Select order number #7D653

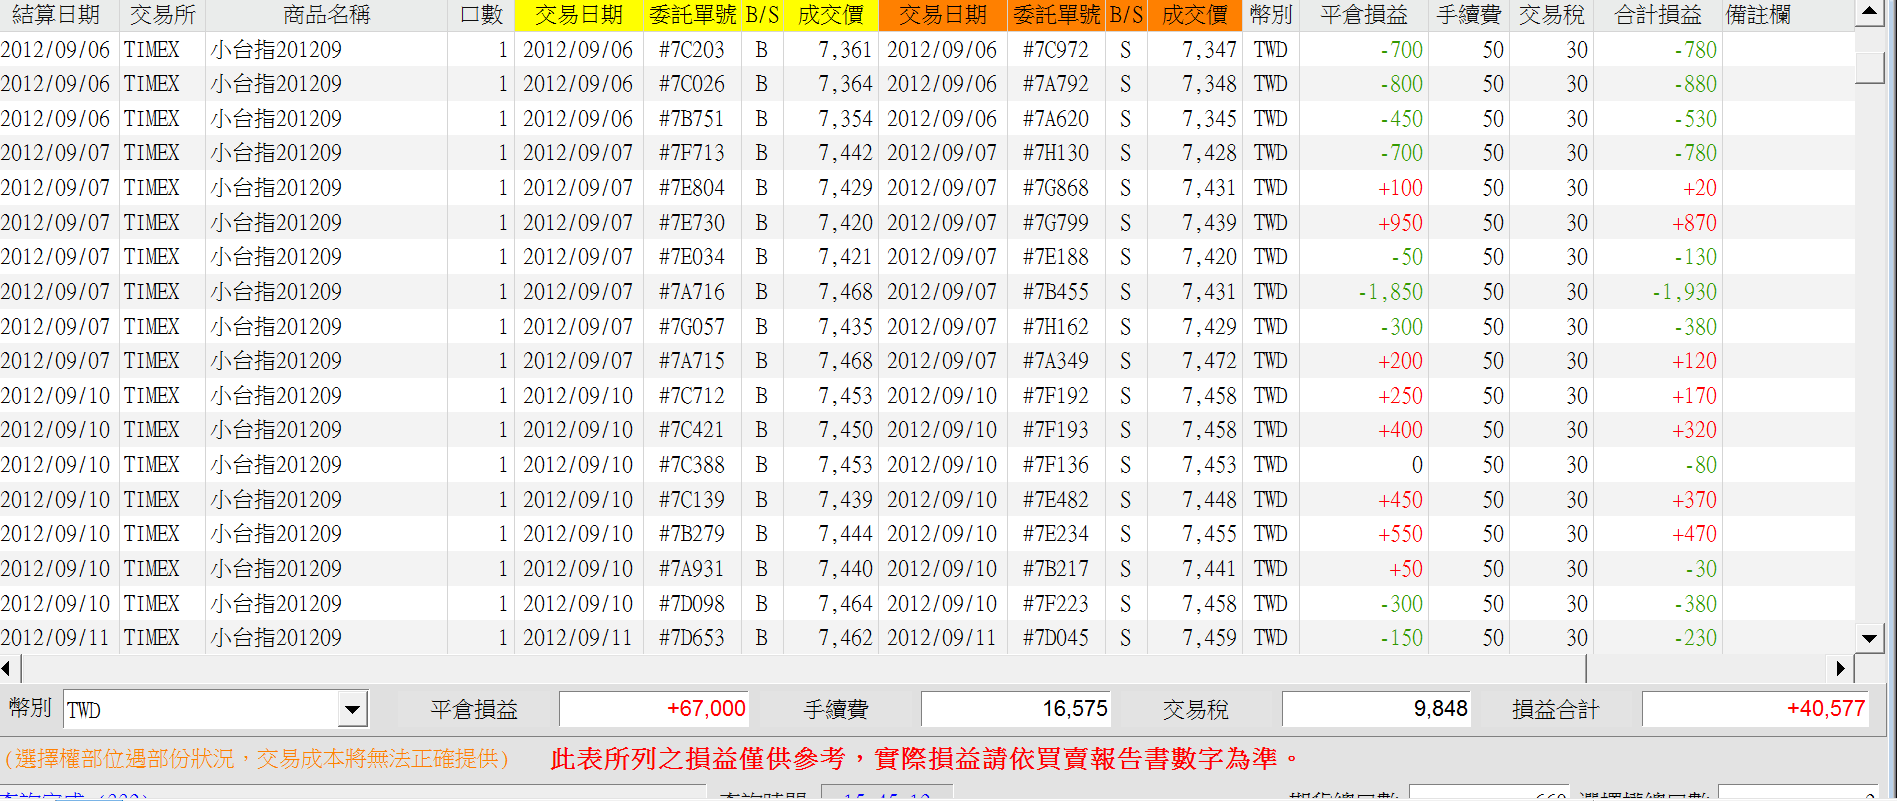pos(691,638)
